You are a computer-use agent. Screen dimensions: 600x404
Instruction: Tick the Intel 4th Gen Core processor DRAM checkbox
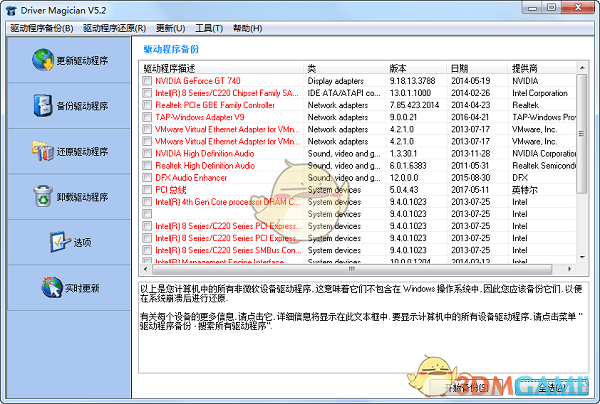[x=147, y=202]
